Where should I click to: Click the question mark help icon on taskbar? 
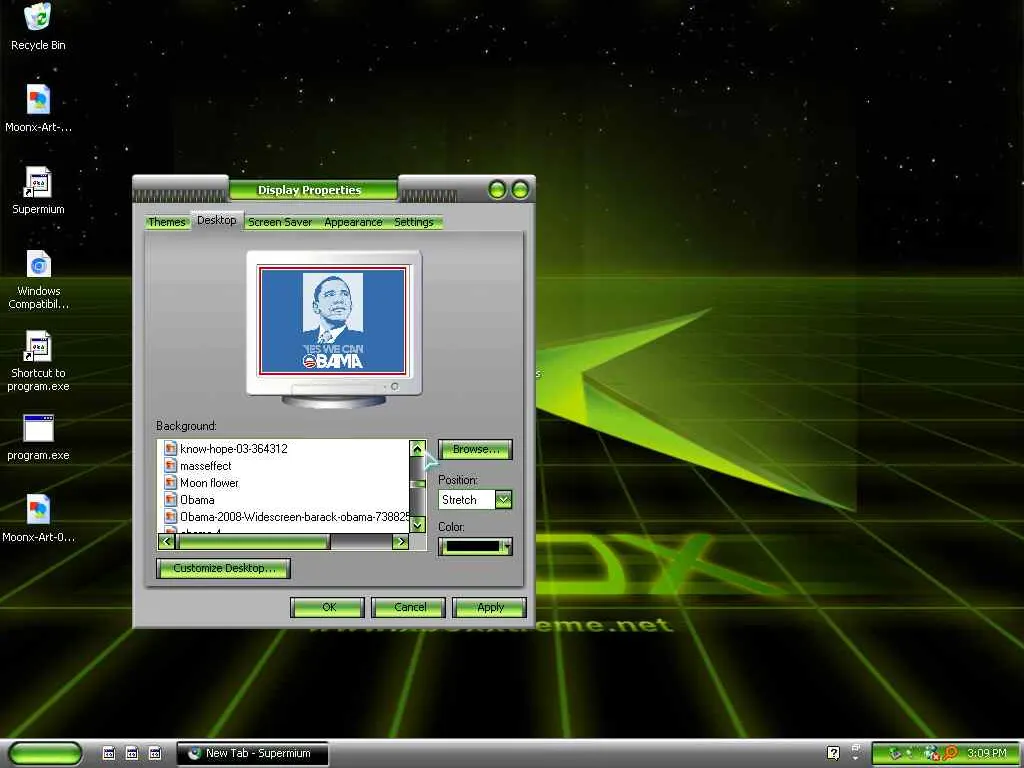833,753
